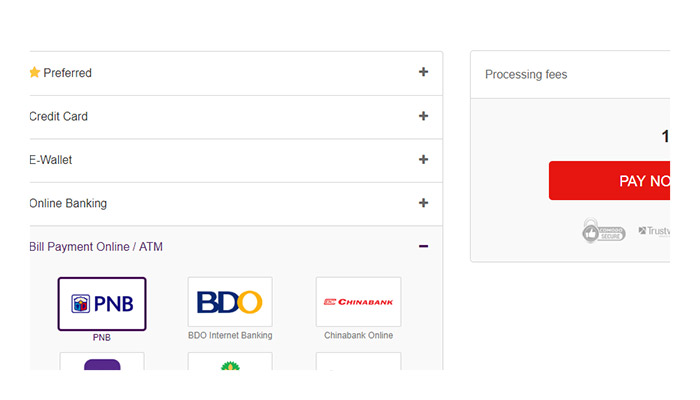The image size is (700, 400).
Task: Click the Trustwave security badge
Action: 655,231
